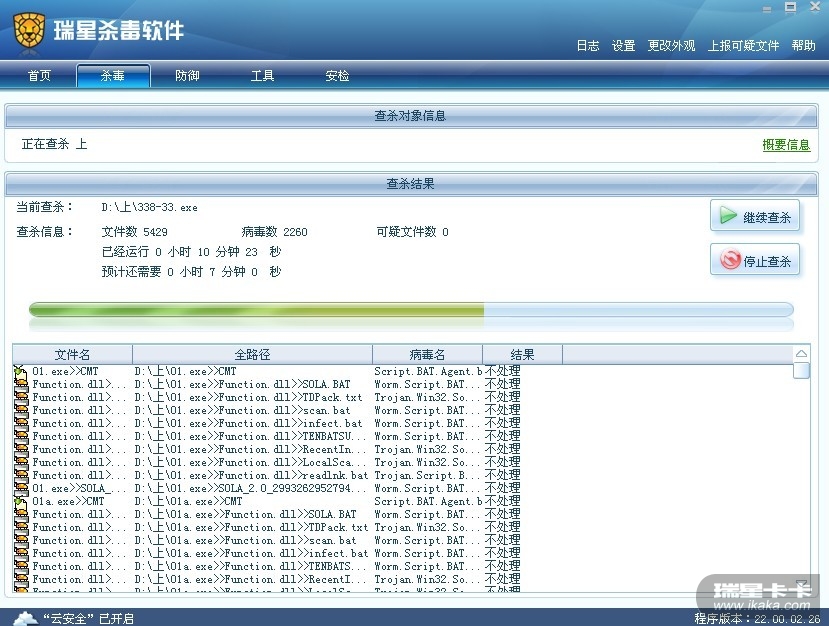Select the D:\上\01a.exe>>CMT path entry
Viewport: 829px width, 626px height.
(x=188, y=501)
